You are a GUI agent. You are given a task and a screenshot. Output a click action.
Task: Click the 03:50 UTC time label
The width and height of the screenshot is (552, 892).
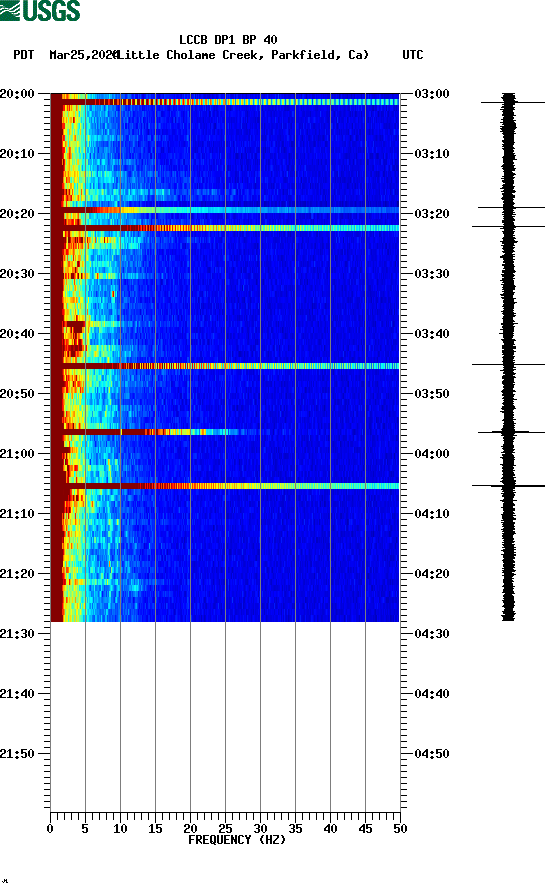[432, 394]
